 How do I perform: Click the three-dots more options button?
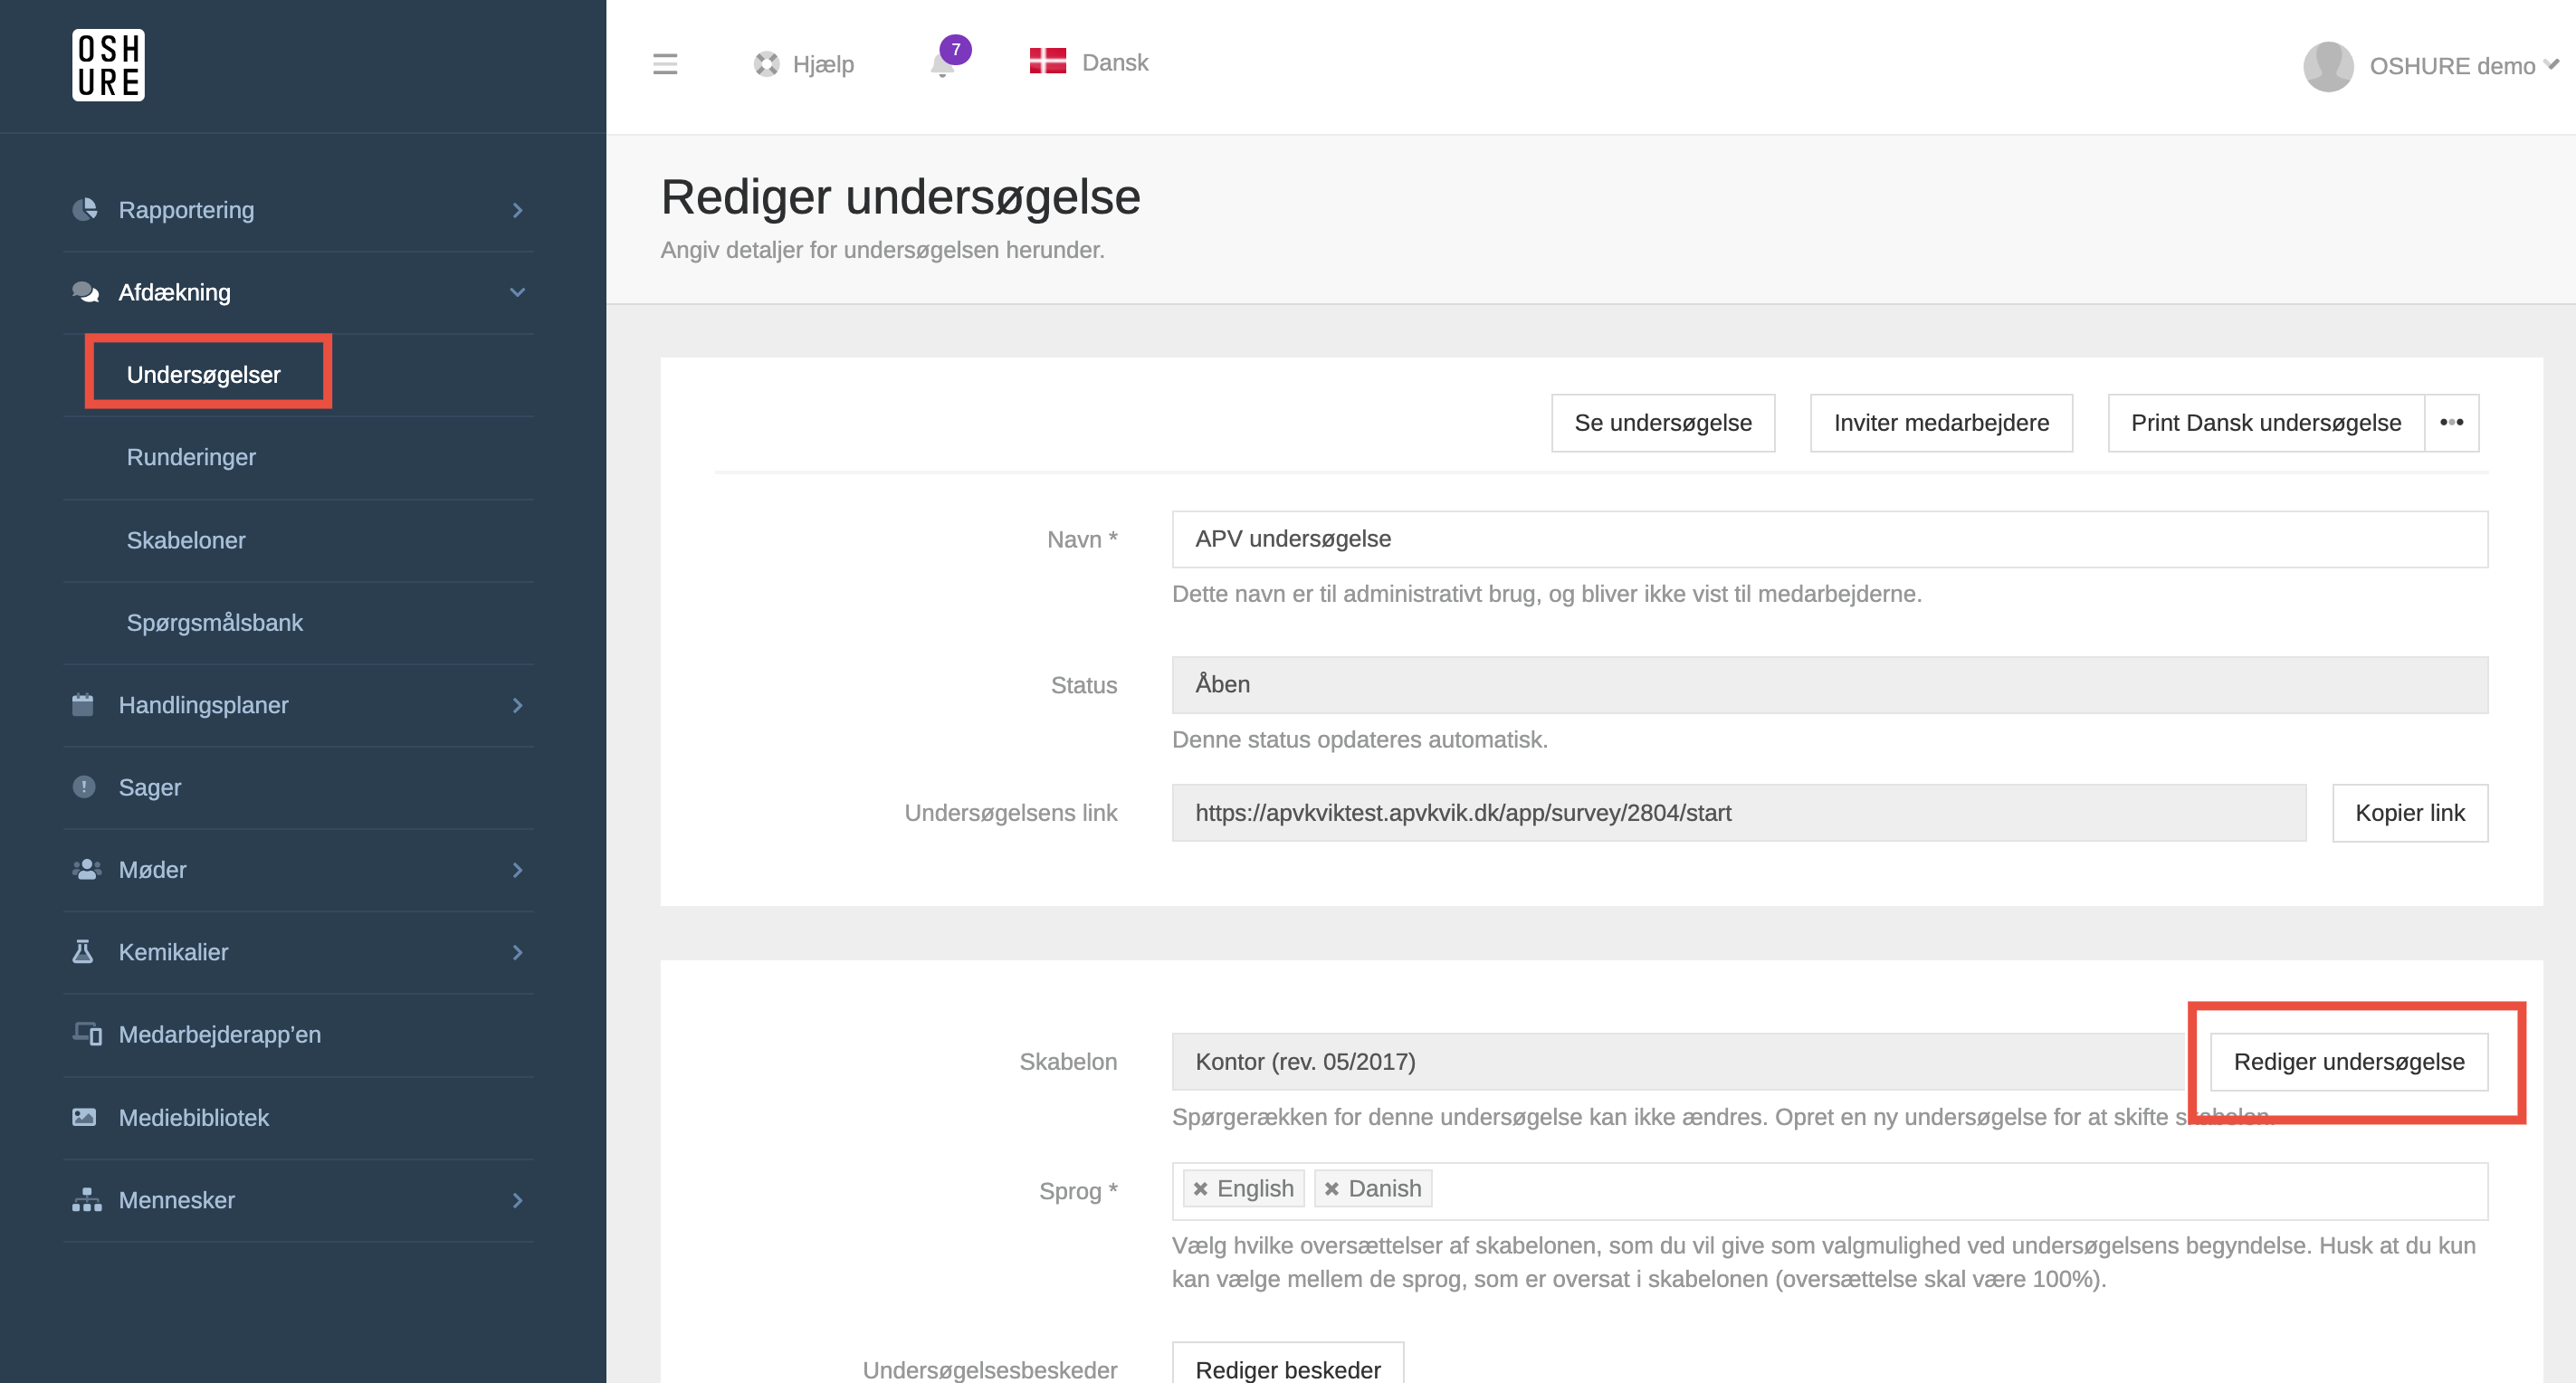point(2451,422)
